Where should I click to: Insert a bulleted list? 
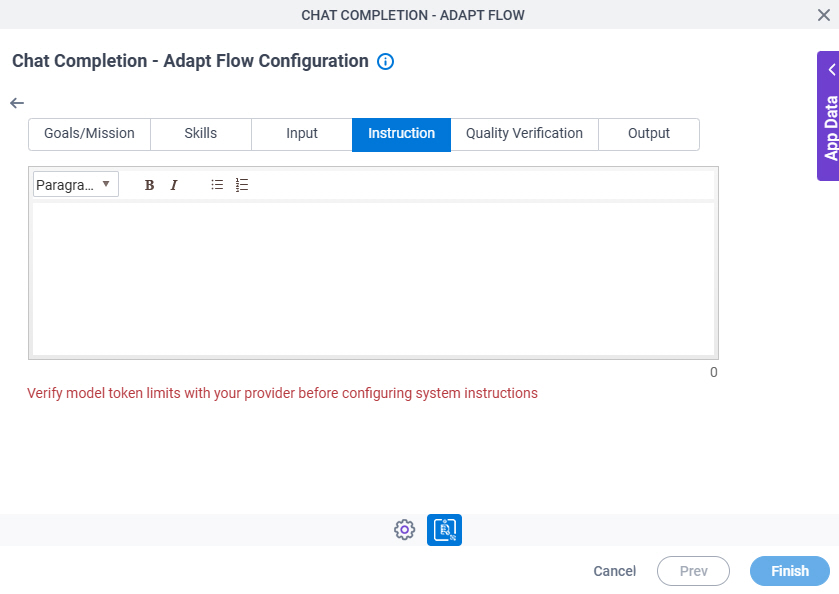(217, 185)
